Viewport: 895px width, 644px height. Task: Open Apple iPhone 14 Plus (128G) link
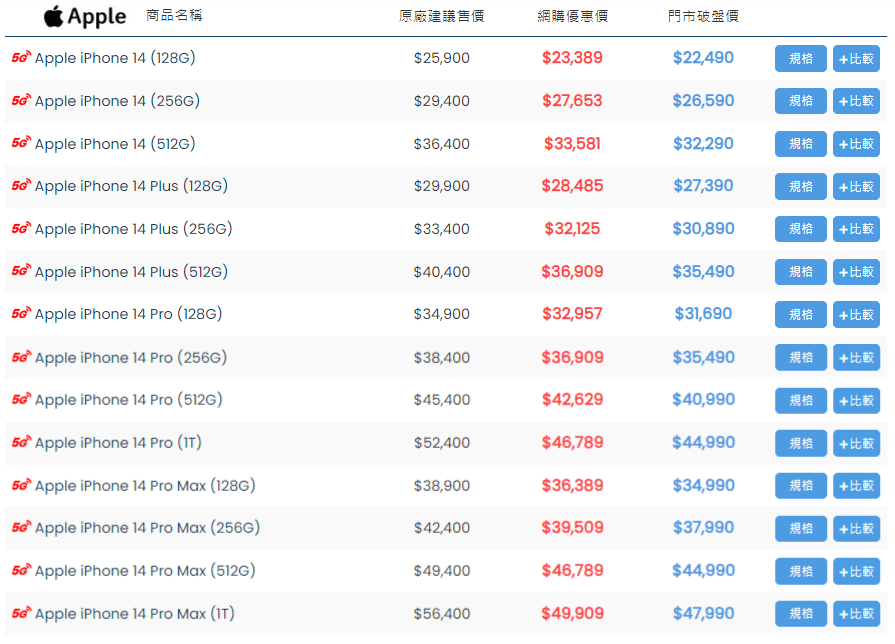[131, 186]
